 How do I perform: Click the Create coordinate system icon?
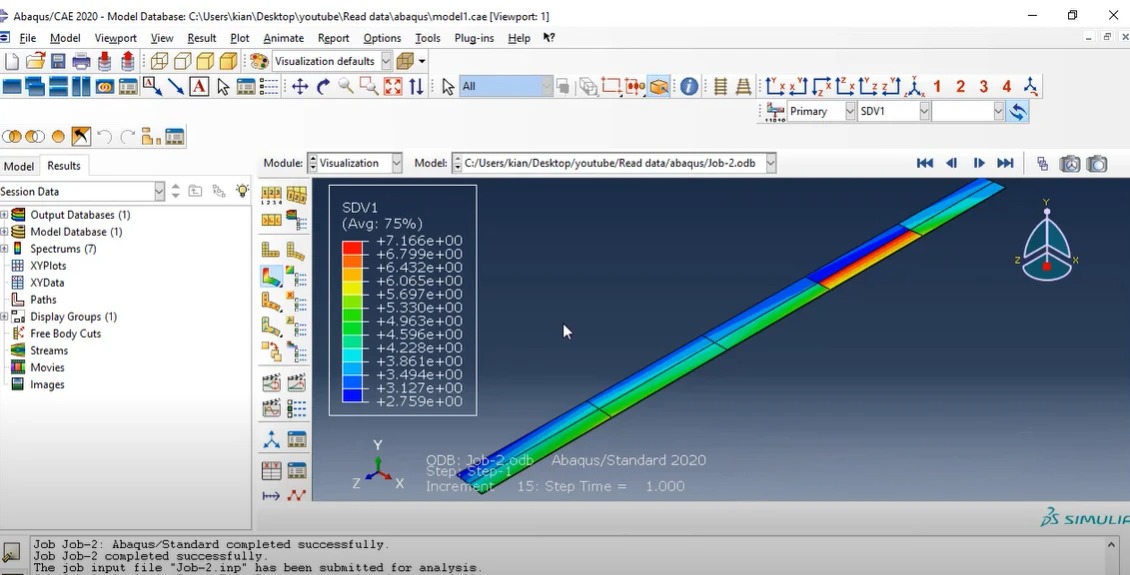click(272, 439)
